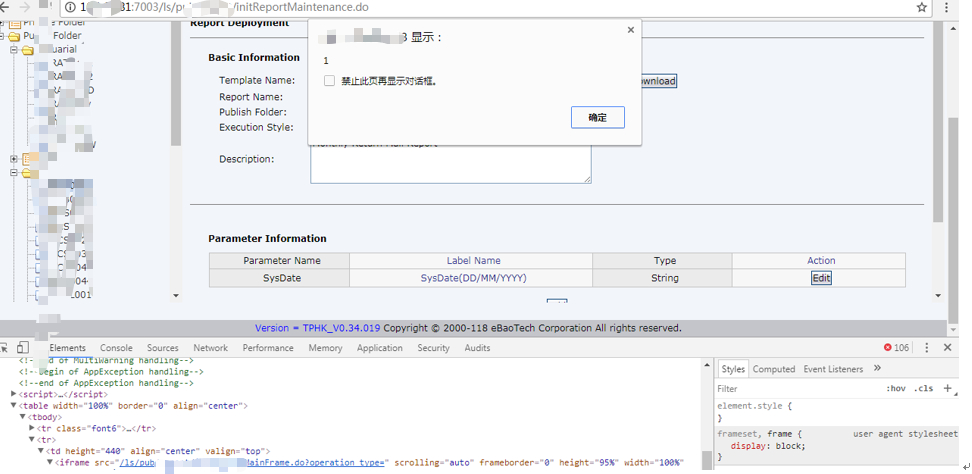
Task: Add new style rule plus icon
Action: (x=947, y=388)
